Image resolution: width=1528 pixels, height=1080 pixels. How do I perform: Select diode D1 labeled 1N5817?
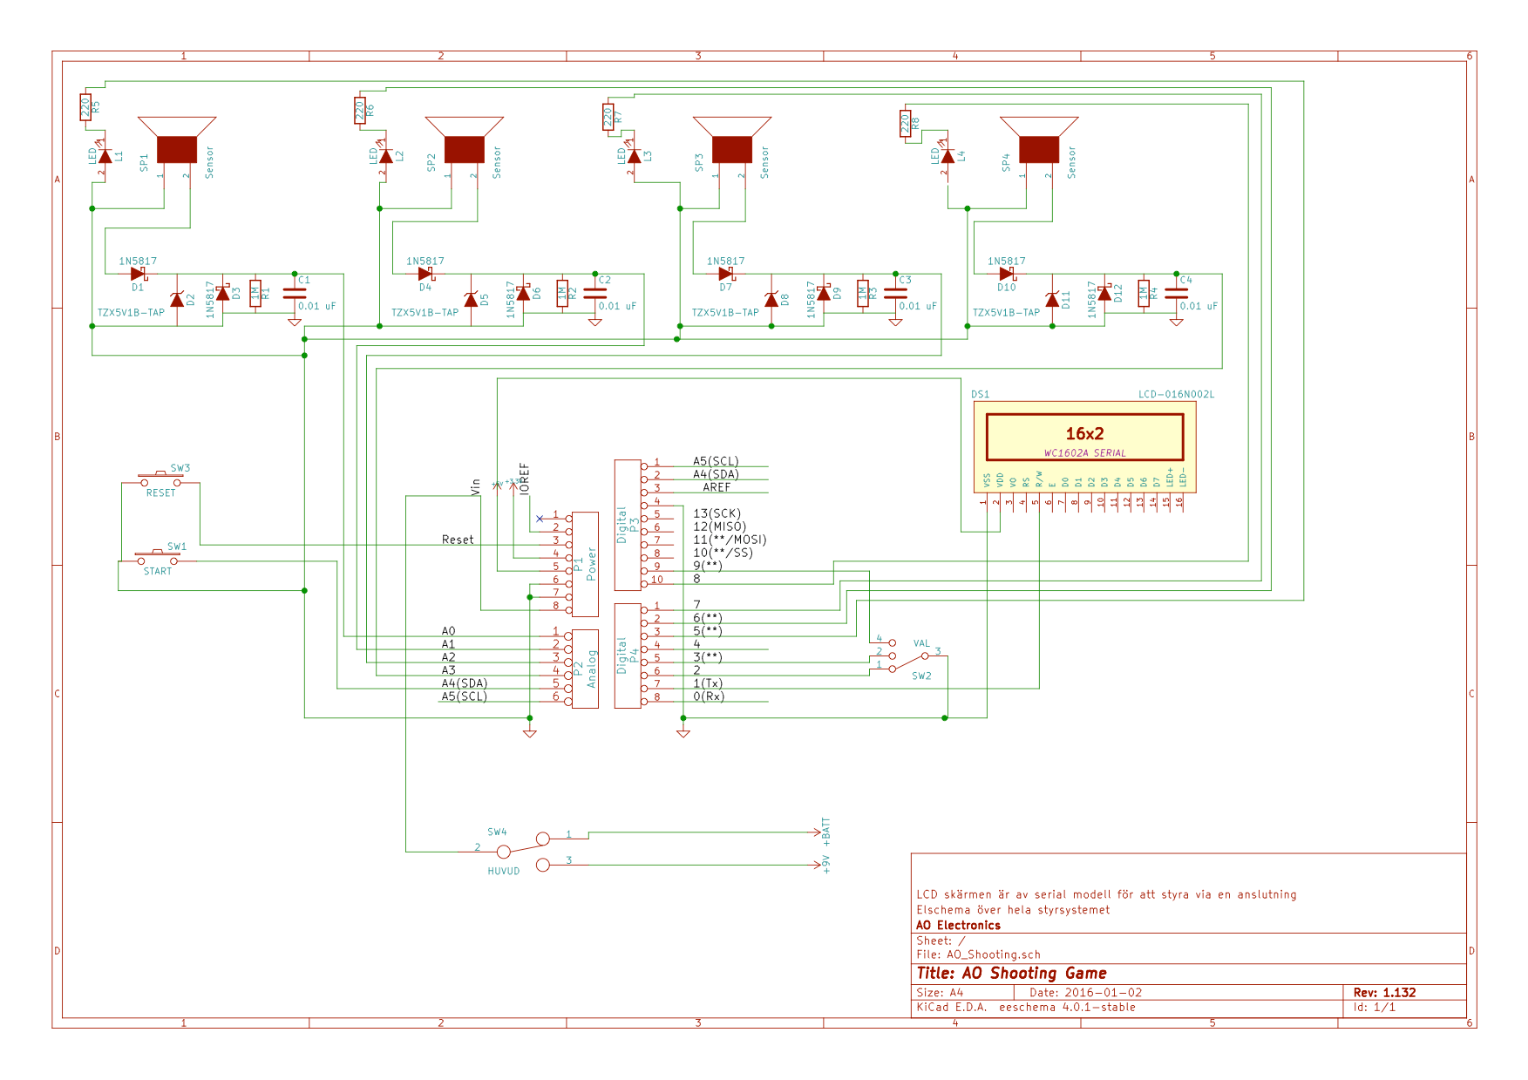tap(136, 273)
